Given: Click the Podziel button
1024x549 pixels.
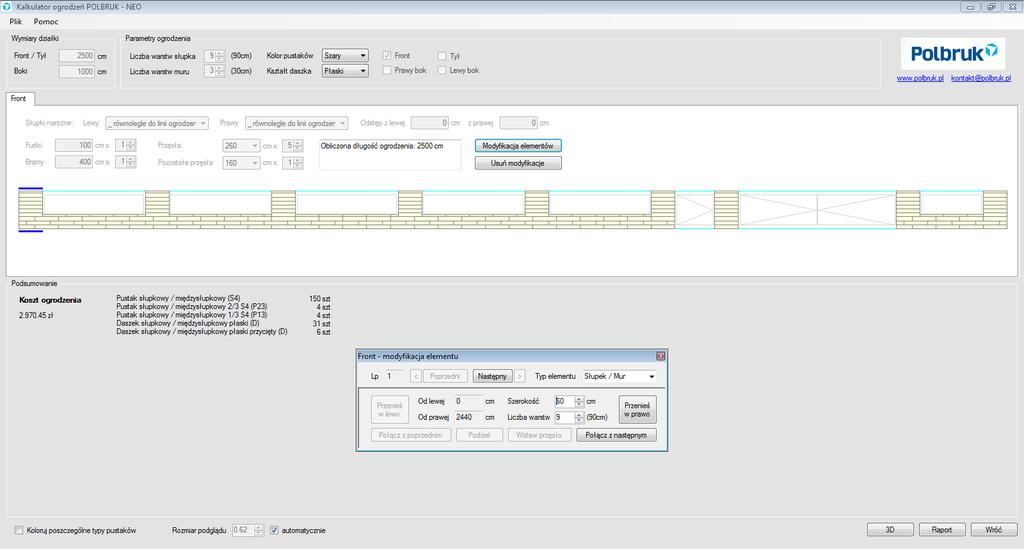Looking at the screenshot, I should [479, 435].
